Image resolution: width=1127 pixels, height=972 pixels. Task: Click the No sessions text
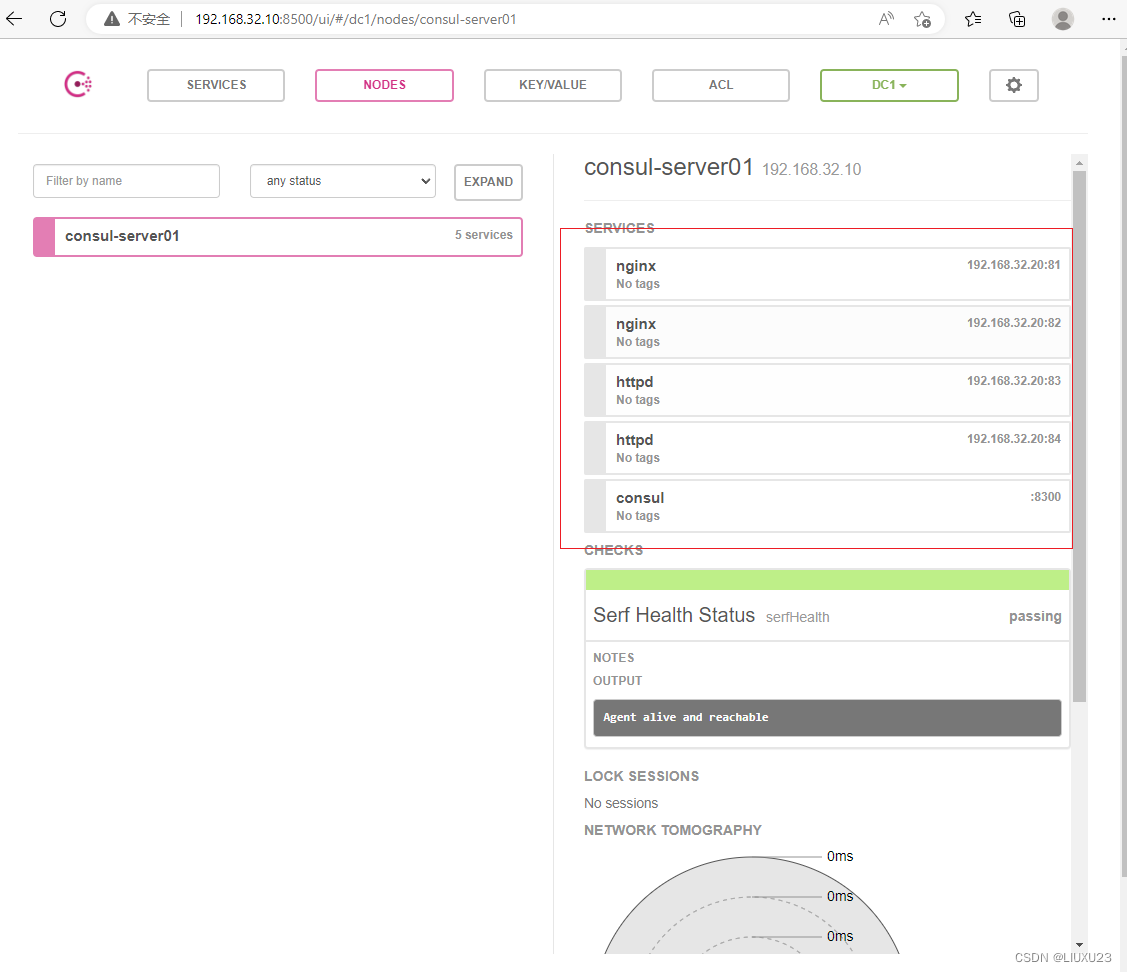click(621, 803)
